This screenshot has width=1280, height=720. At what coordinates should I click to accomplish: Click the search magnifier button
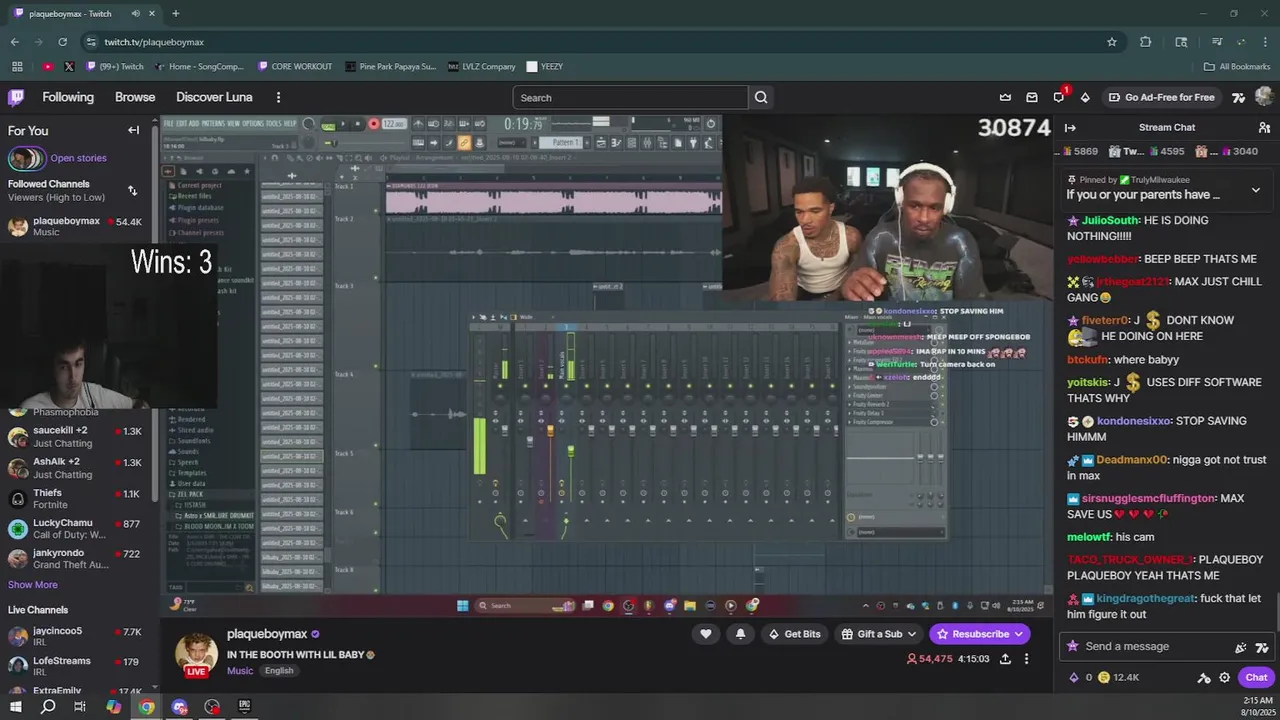[761, 97]
